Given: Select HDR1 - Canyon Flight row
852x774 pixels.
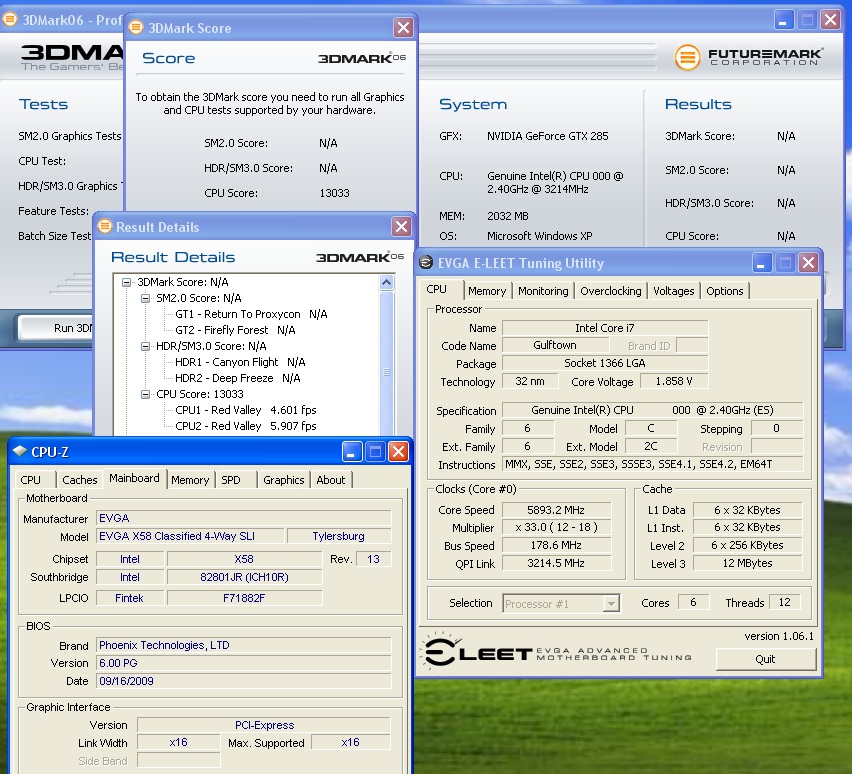Looking at the screenshot, I should pyautogui.click(x=240, y=362).
